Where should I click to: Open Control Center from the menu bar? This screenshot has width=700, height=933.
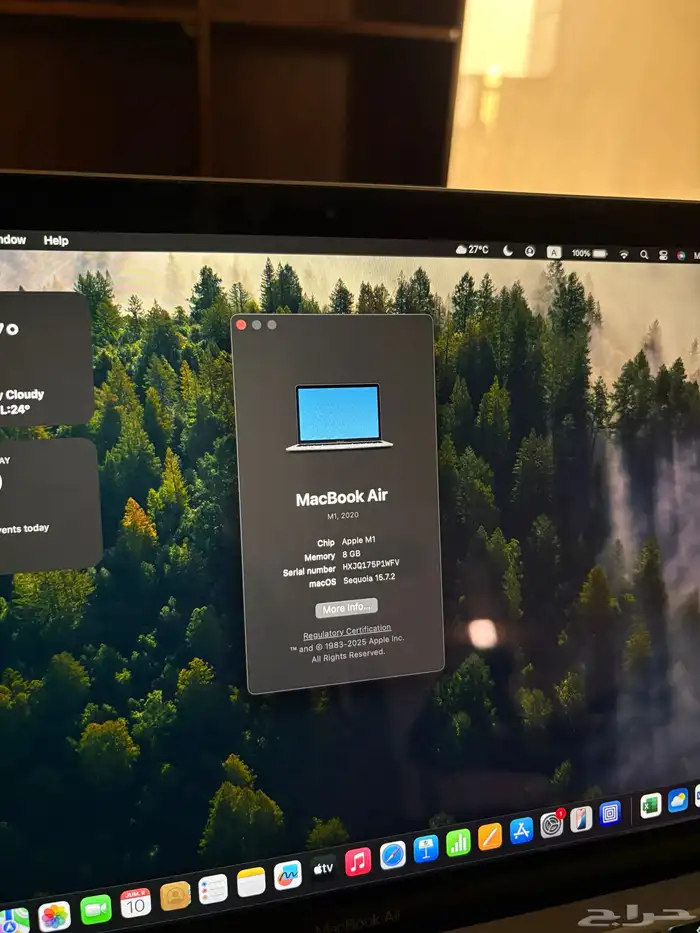[x=663, y=255]
